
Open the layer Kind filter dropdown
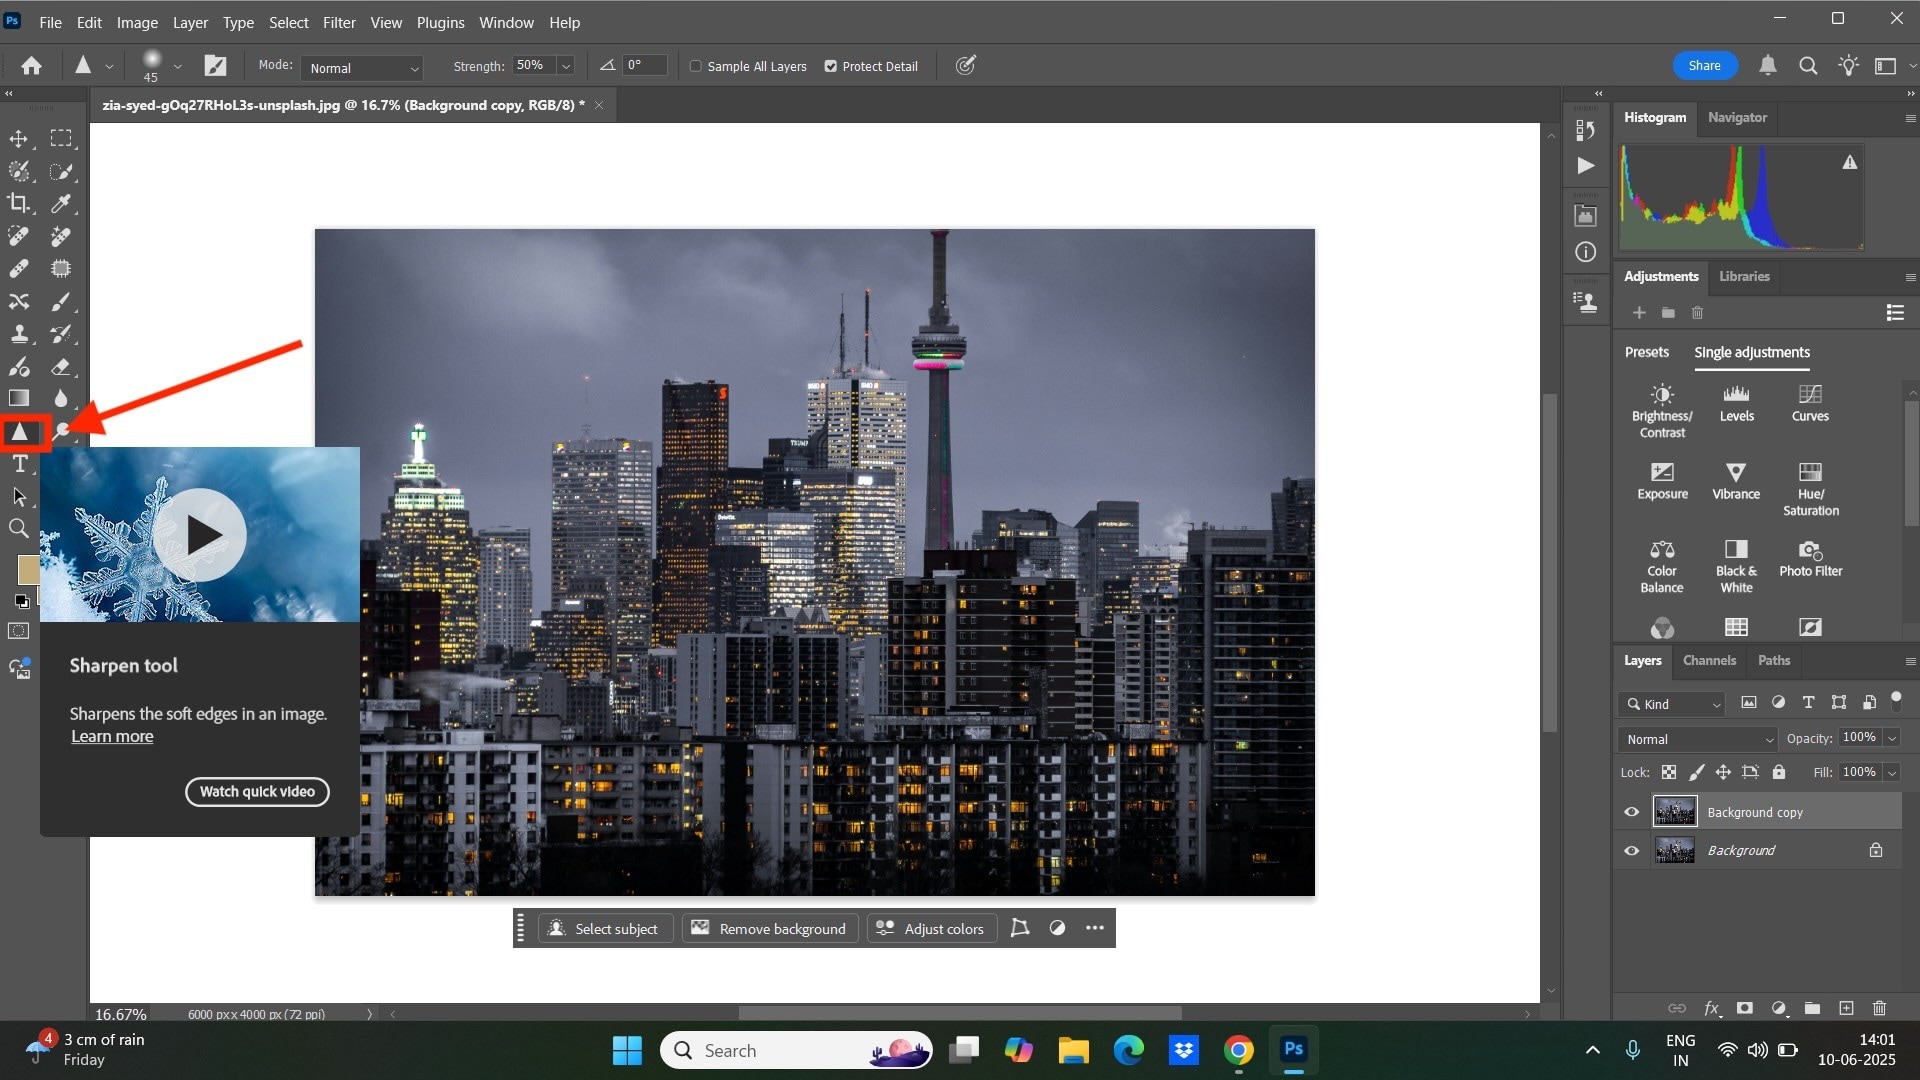1672,704
